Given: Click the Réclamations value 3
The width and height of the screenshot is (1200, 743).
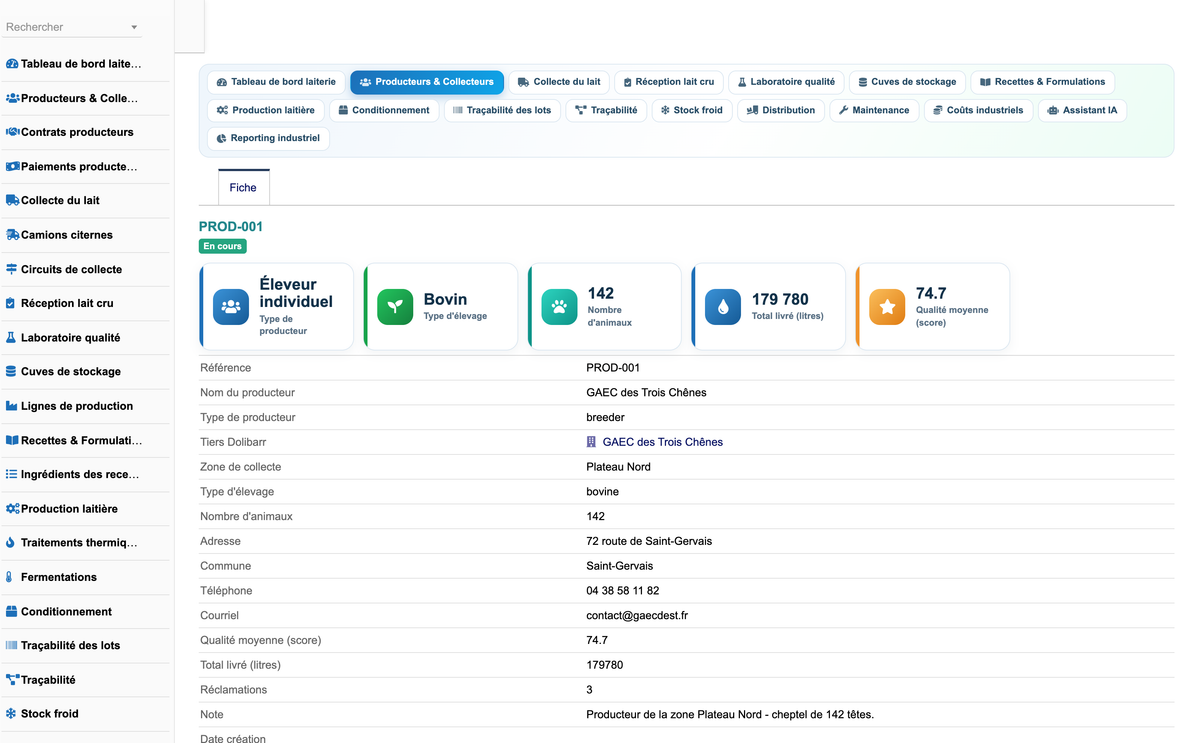Looking at the screenshot, I should tap(589, 690).
